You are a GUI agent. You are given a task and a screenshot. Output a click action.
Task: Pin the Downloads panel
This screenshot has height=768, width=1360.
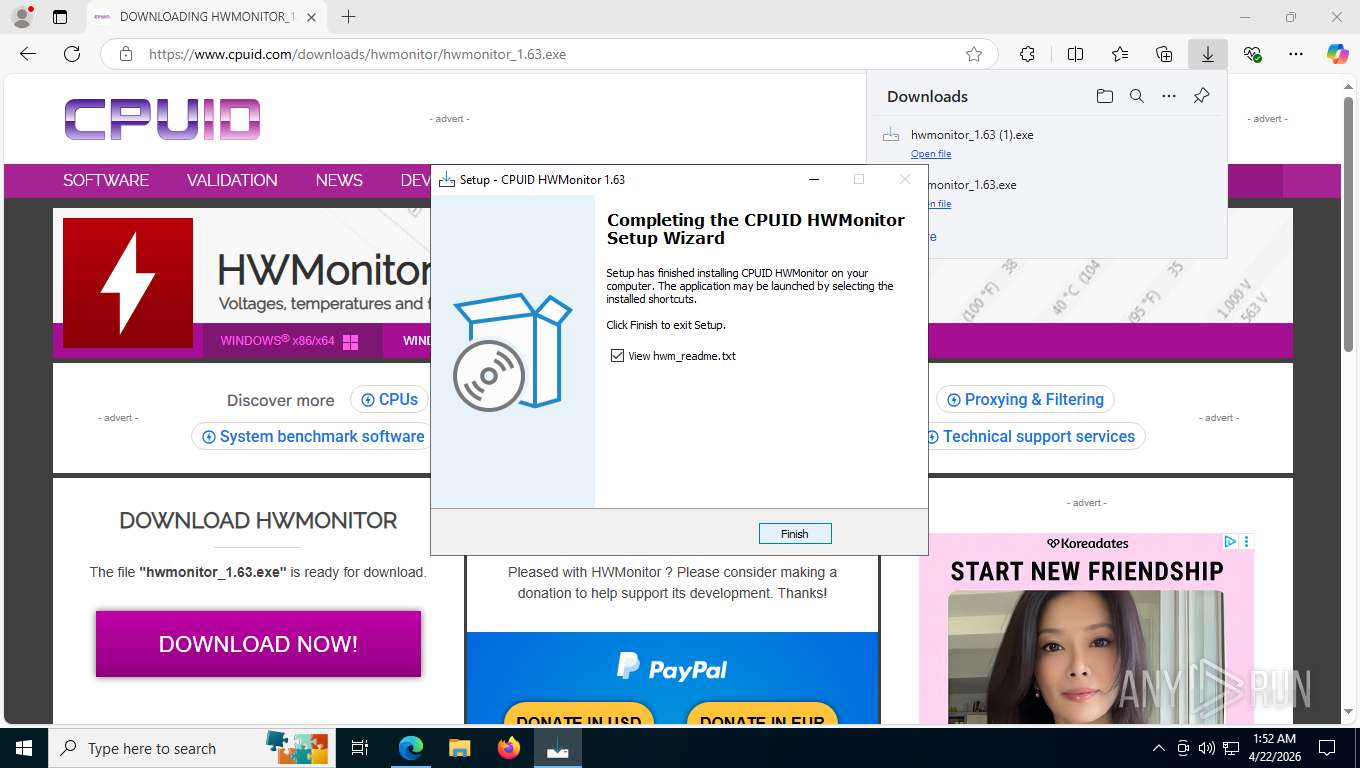tap(1202, 96)
